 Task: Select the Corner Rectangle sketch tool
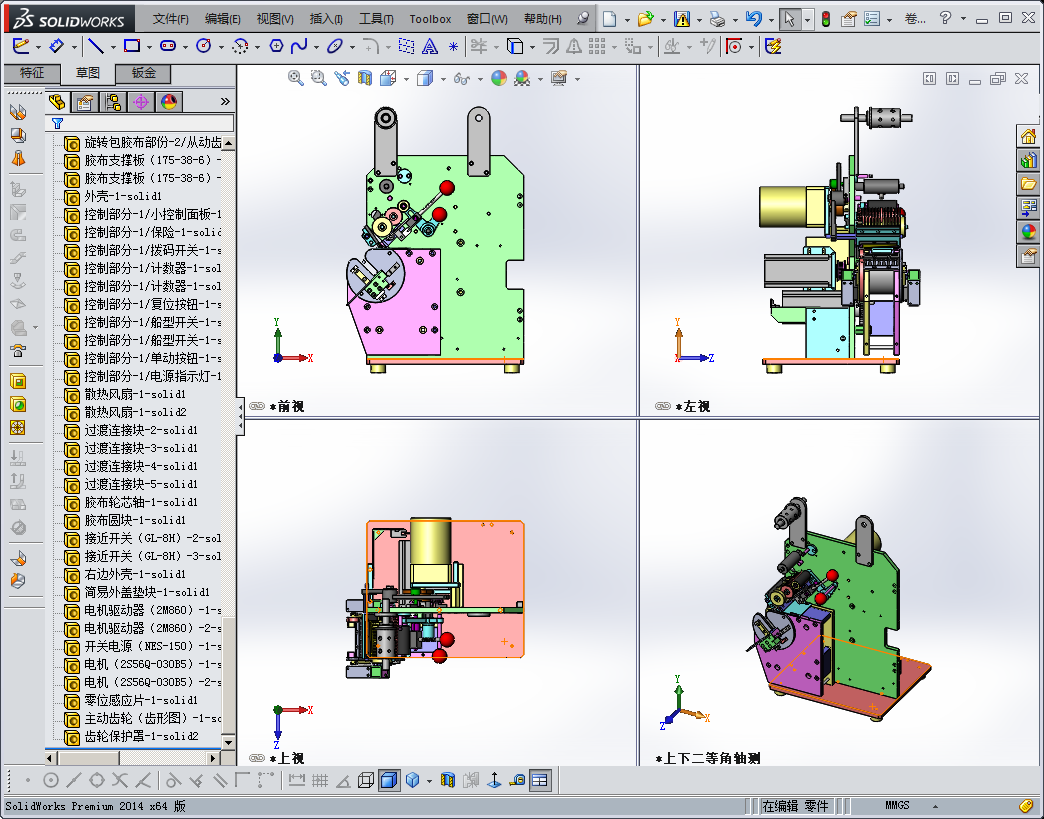coord(132,46)
